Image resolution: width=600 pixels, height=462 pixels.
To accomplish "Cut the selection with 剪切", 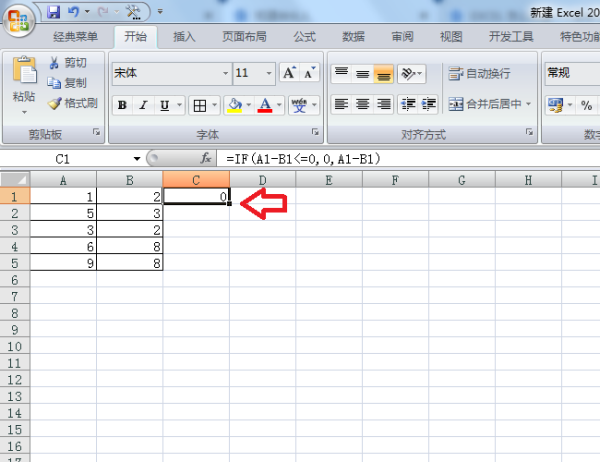I will tap(68, 62).
